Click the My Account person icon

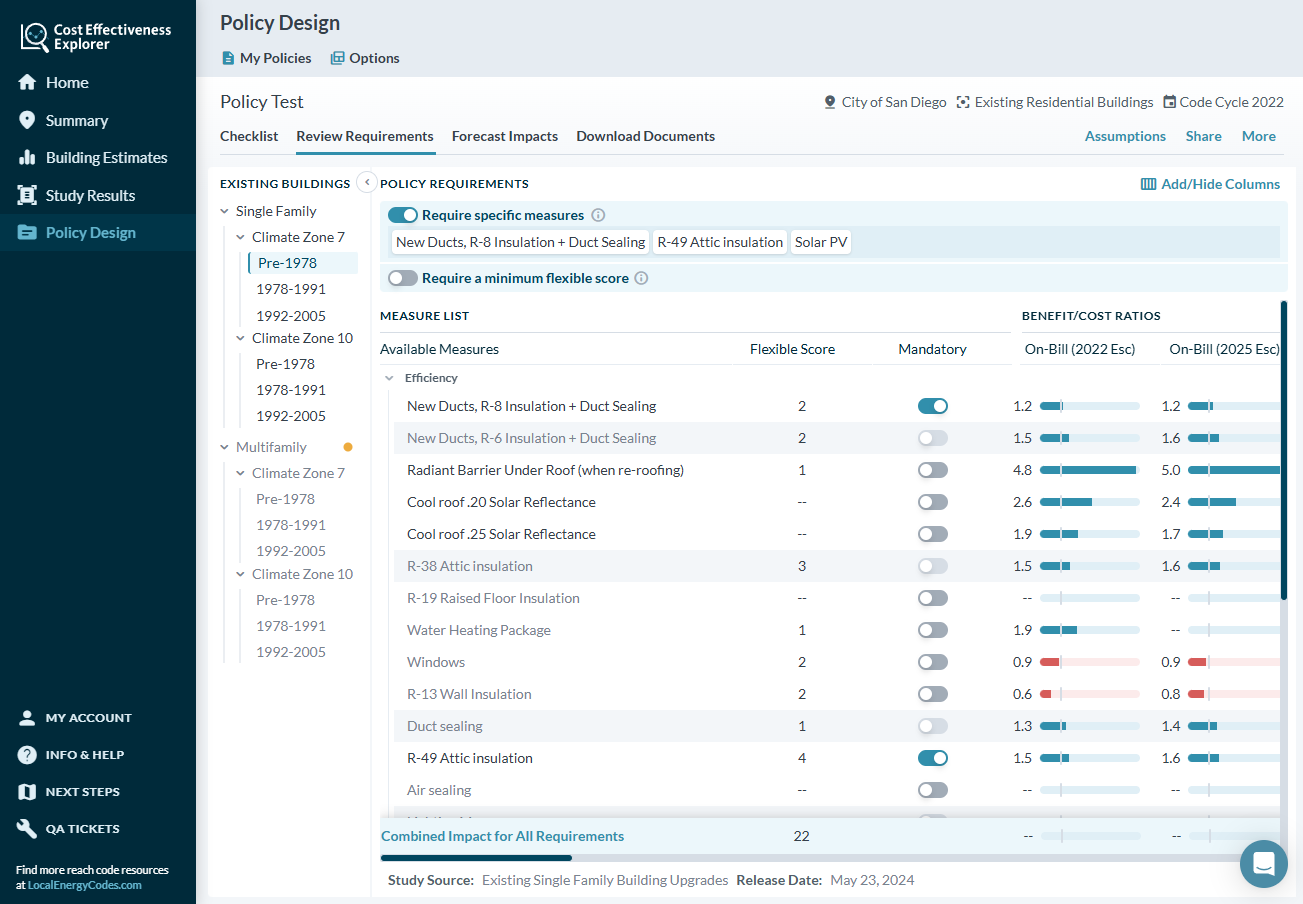[x=28, y=718]
